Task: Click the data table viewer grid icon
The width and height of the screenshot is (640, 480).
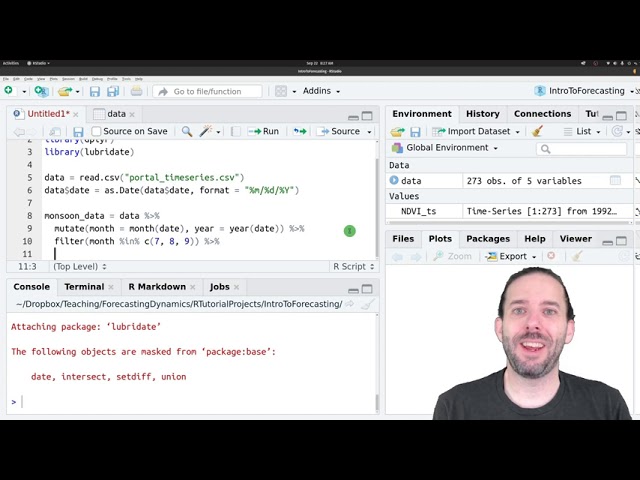Action: click(x=615, y=180)
